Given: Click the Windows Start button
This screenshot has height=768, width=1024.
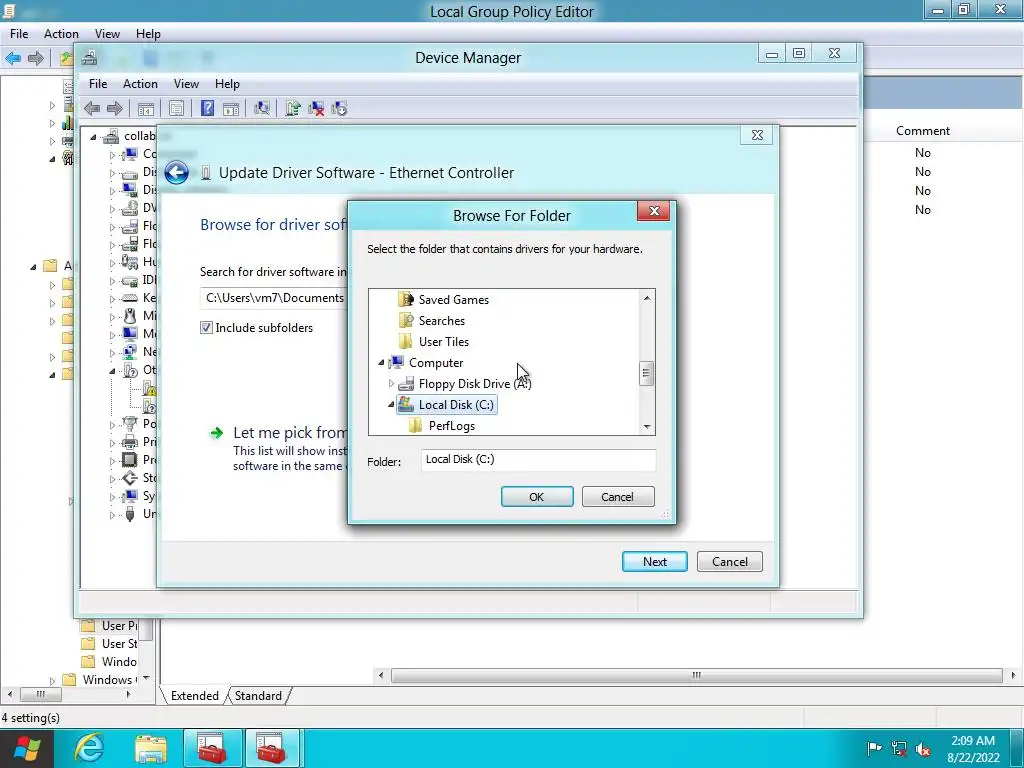Looking at the screenshot, I should 26,748.
